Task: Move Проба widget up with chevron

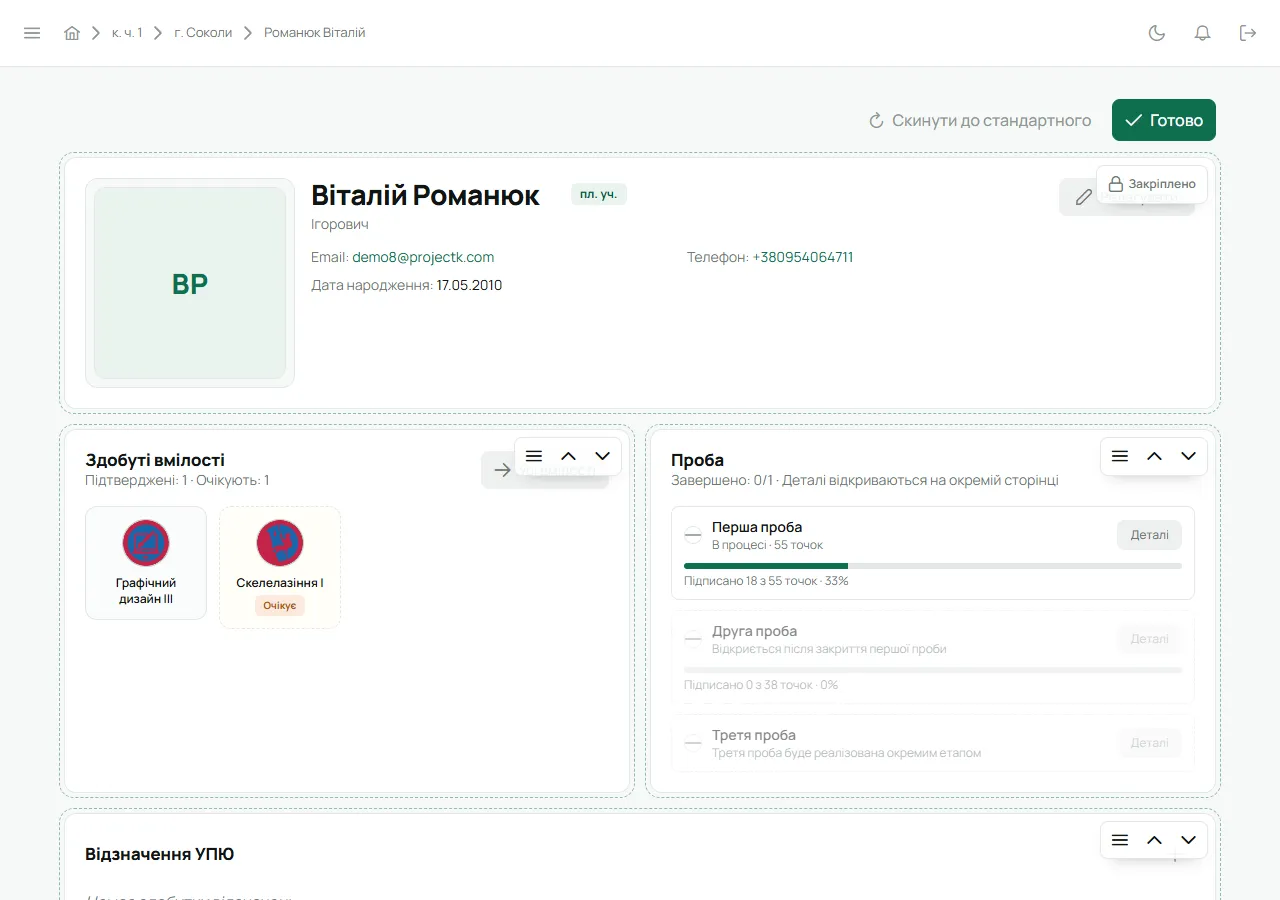Action: (1154, 456)
